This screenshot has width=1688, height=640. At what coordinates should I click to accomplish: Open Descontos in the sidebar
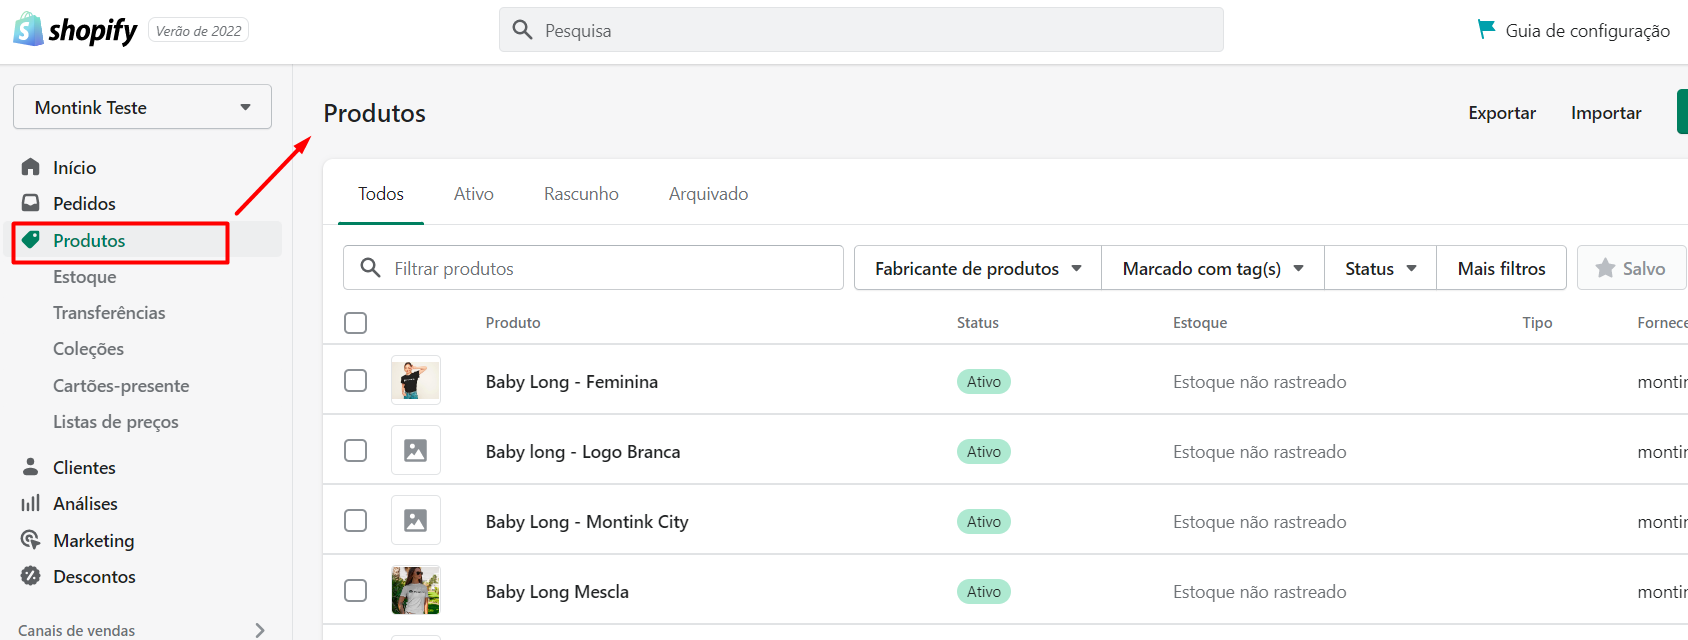coord(94,576)
